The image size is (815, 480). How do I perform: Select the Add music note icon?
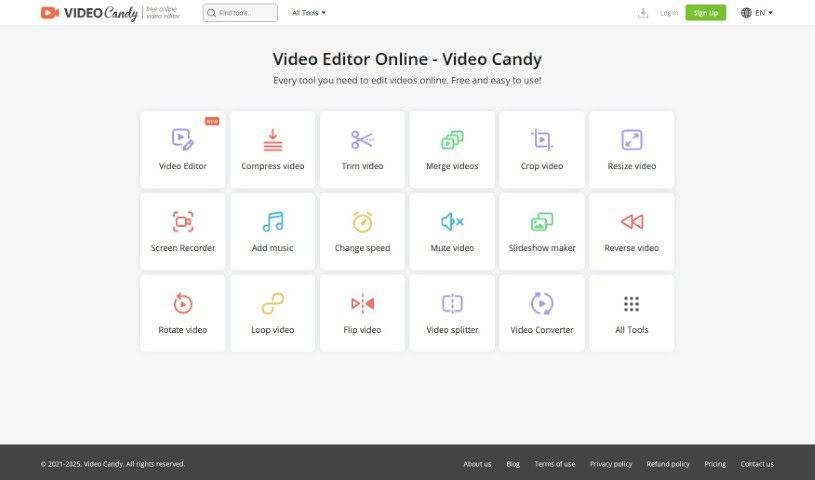pyautogui.click(x=272, y=222)
